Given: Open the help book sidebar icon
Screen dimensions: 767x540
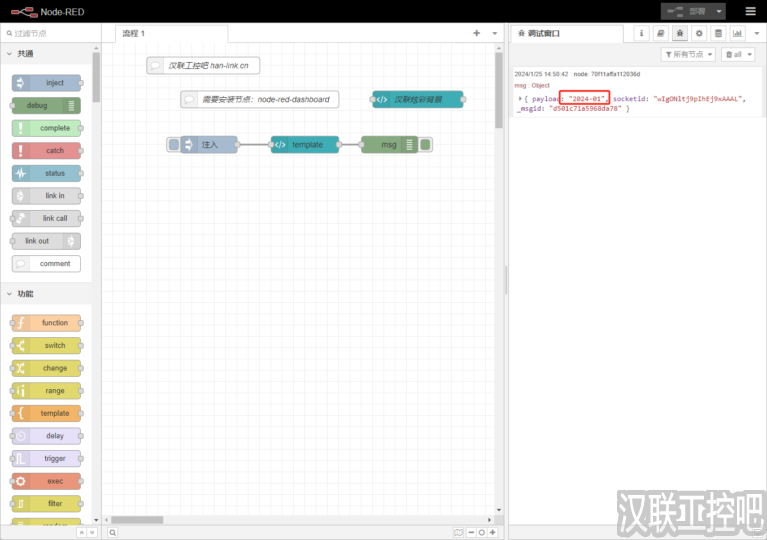Looking at the screenshot, I should (x=660, y=33).
